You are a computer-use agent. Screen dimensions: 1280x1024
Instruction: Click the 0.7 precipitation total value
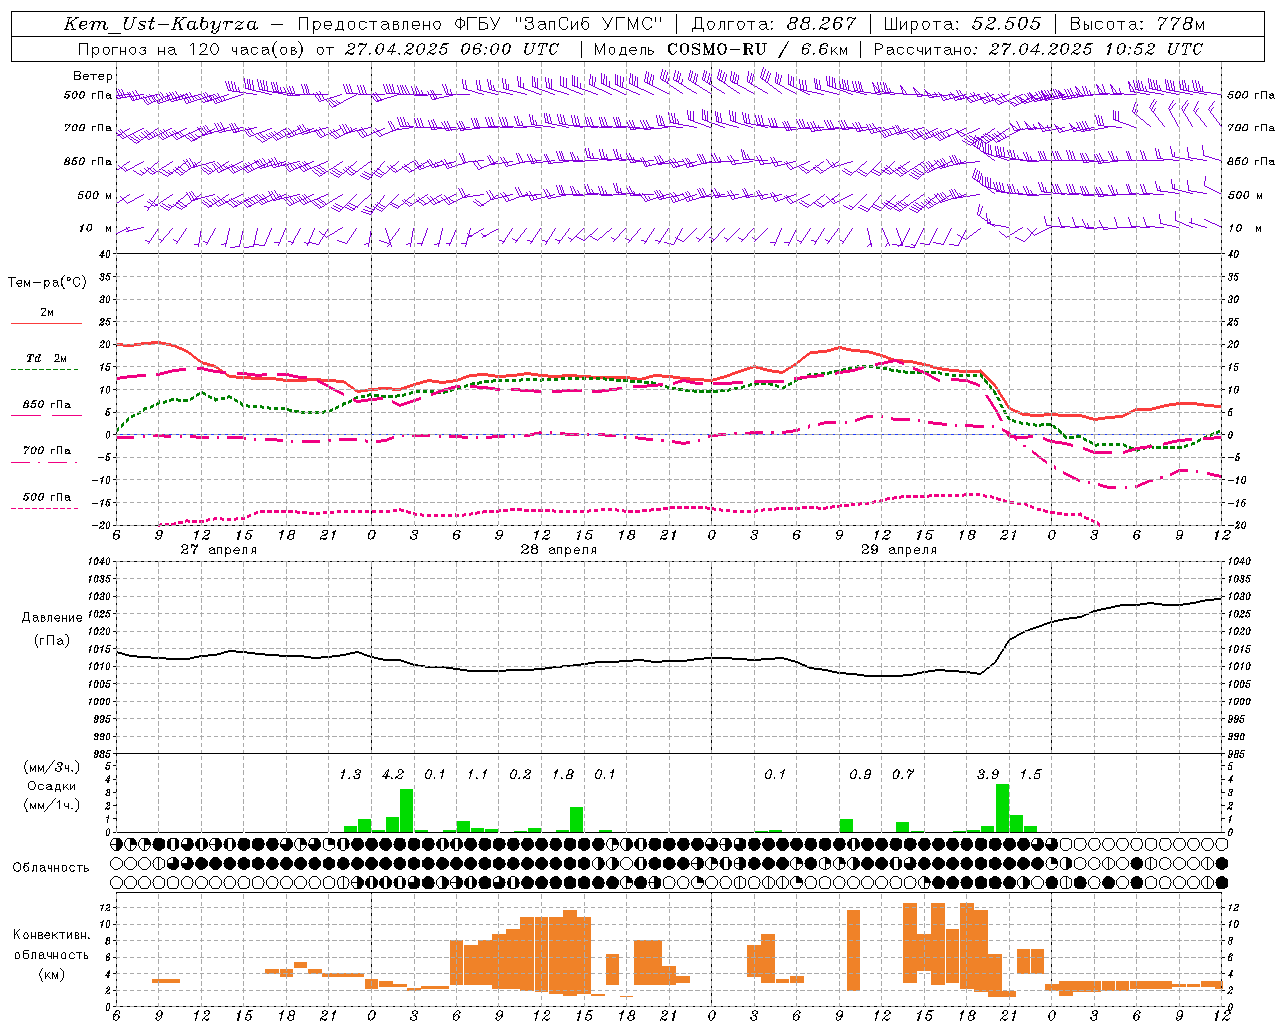(903, 774)
